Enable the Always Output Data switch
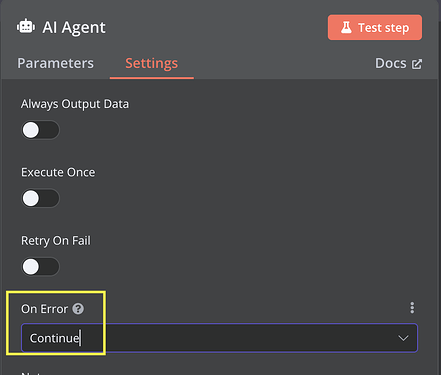This screenshot has height=375, width=441. point(41,130)
